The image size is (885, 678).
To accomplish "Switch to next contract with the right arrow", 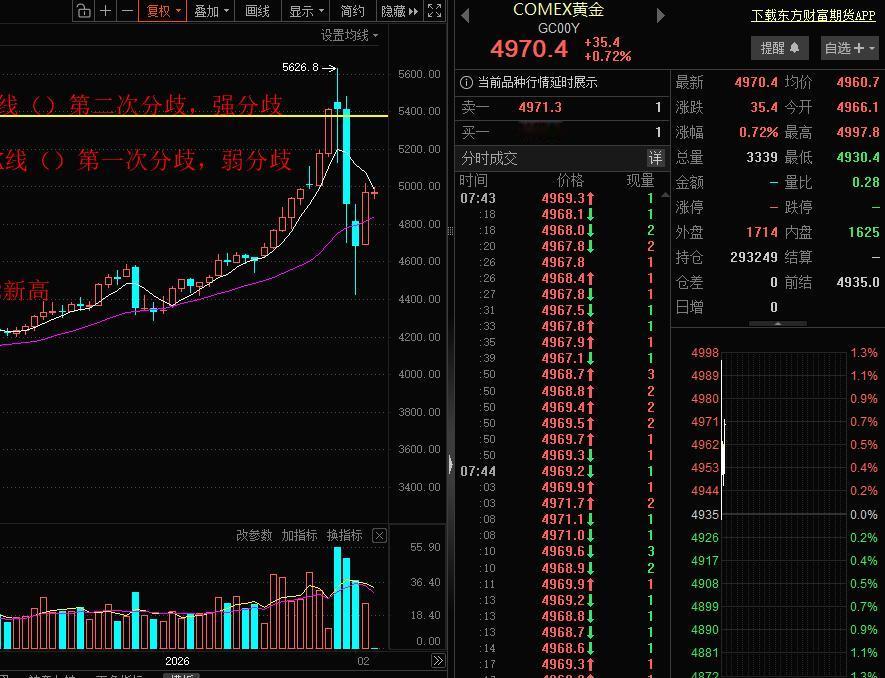I will (x=659, y=15).
